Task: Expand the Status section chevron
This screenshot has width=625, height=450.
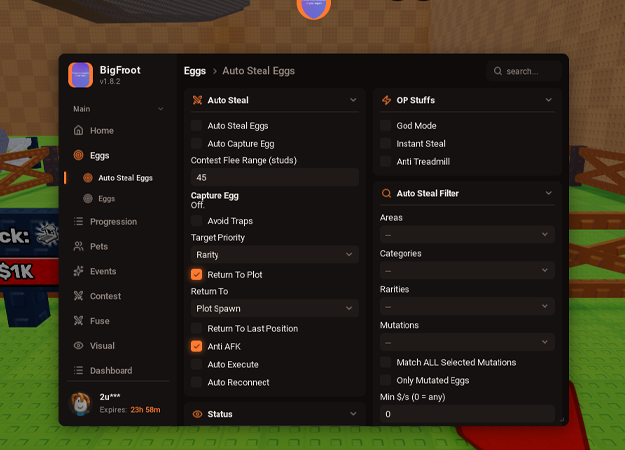Action: click(x=353, y=414)
